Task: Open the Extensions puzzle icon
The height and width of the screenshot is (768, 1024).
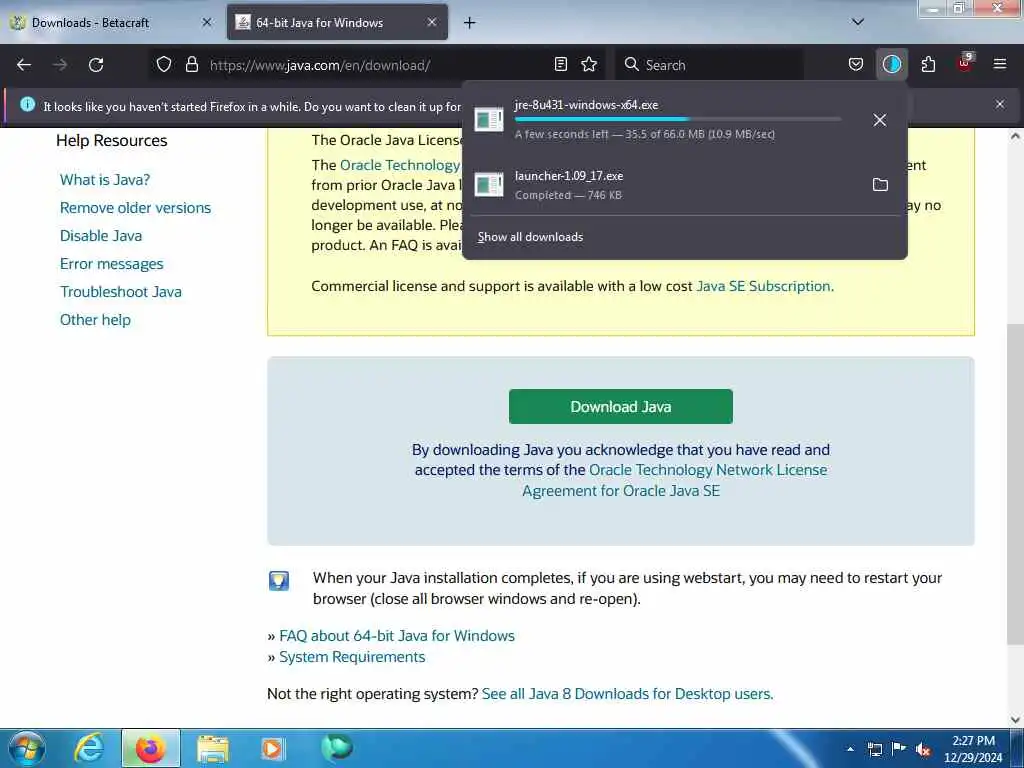Action: point(928,64)
